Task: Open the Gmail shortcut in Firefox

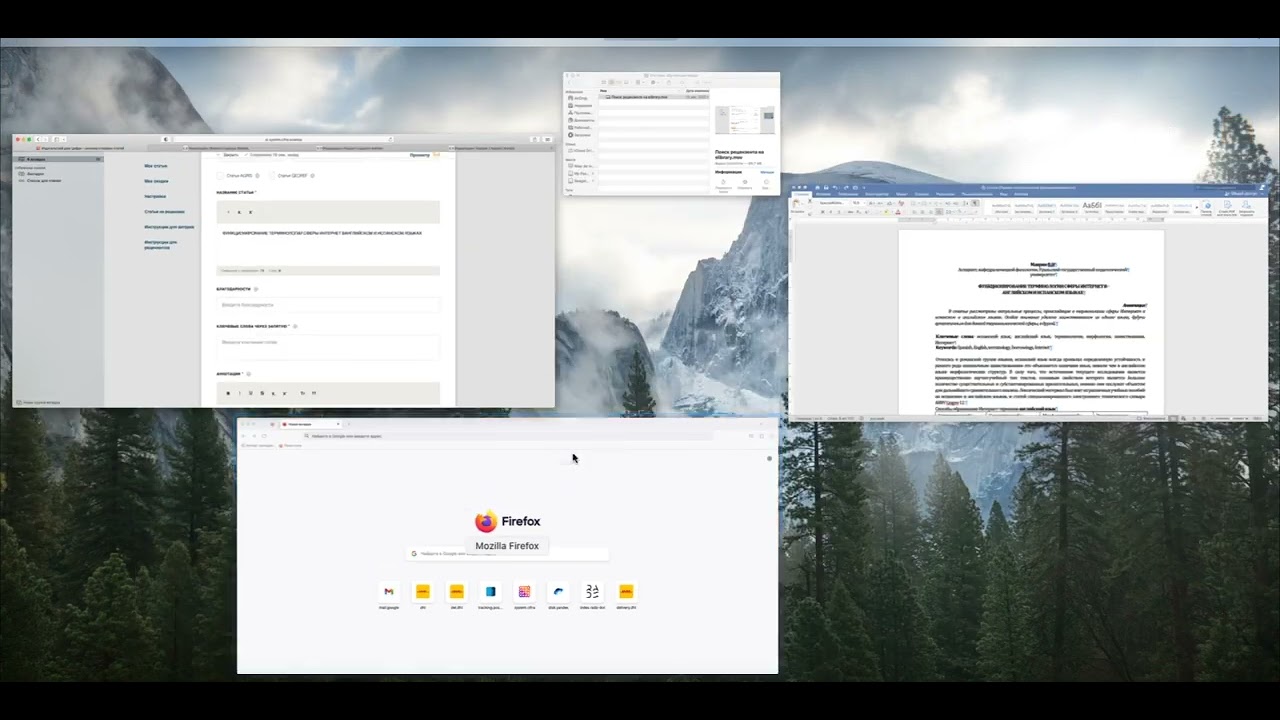Action: (389, 592)
